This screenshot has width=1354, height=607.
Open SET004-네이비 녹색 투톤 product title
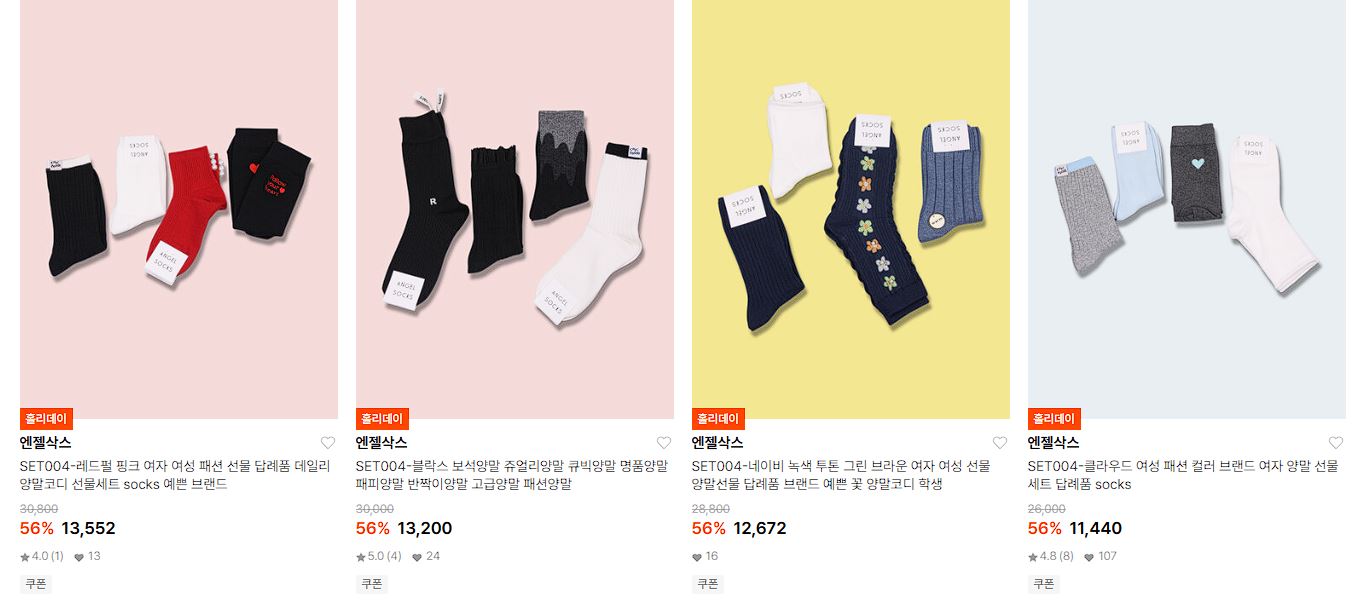point(841,475)
